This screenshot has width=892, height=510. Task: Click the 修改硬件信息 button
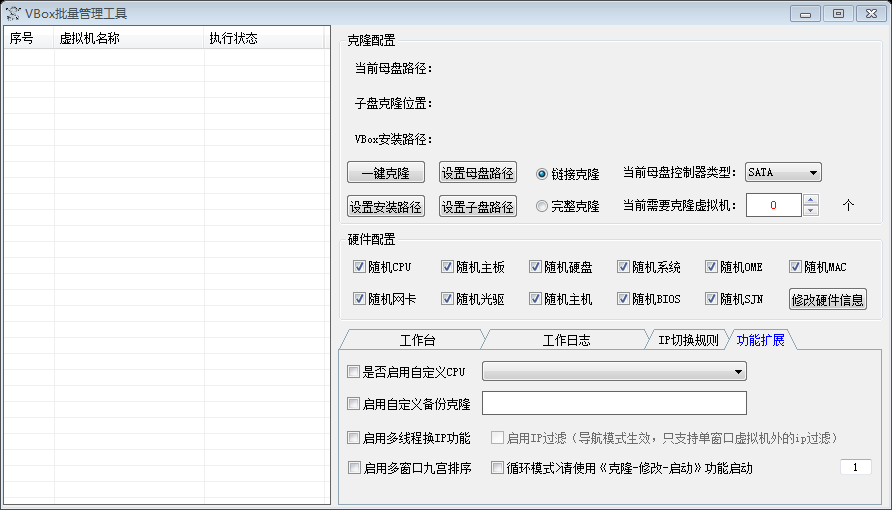[x=828, y=299]
